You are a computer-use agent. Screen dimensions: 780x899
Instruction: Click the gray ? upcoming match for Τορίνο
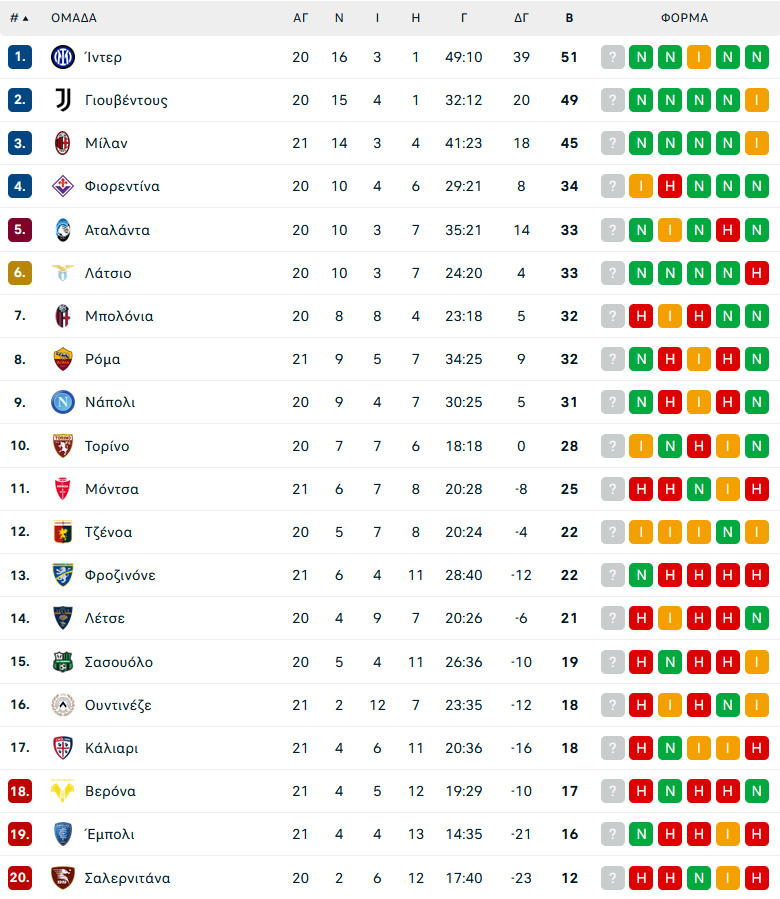pos(613,446)
